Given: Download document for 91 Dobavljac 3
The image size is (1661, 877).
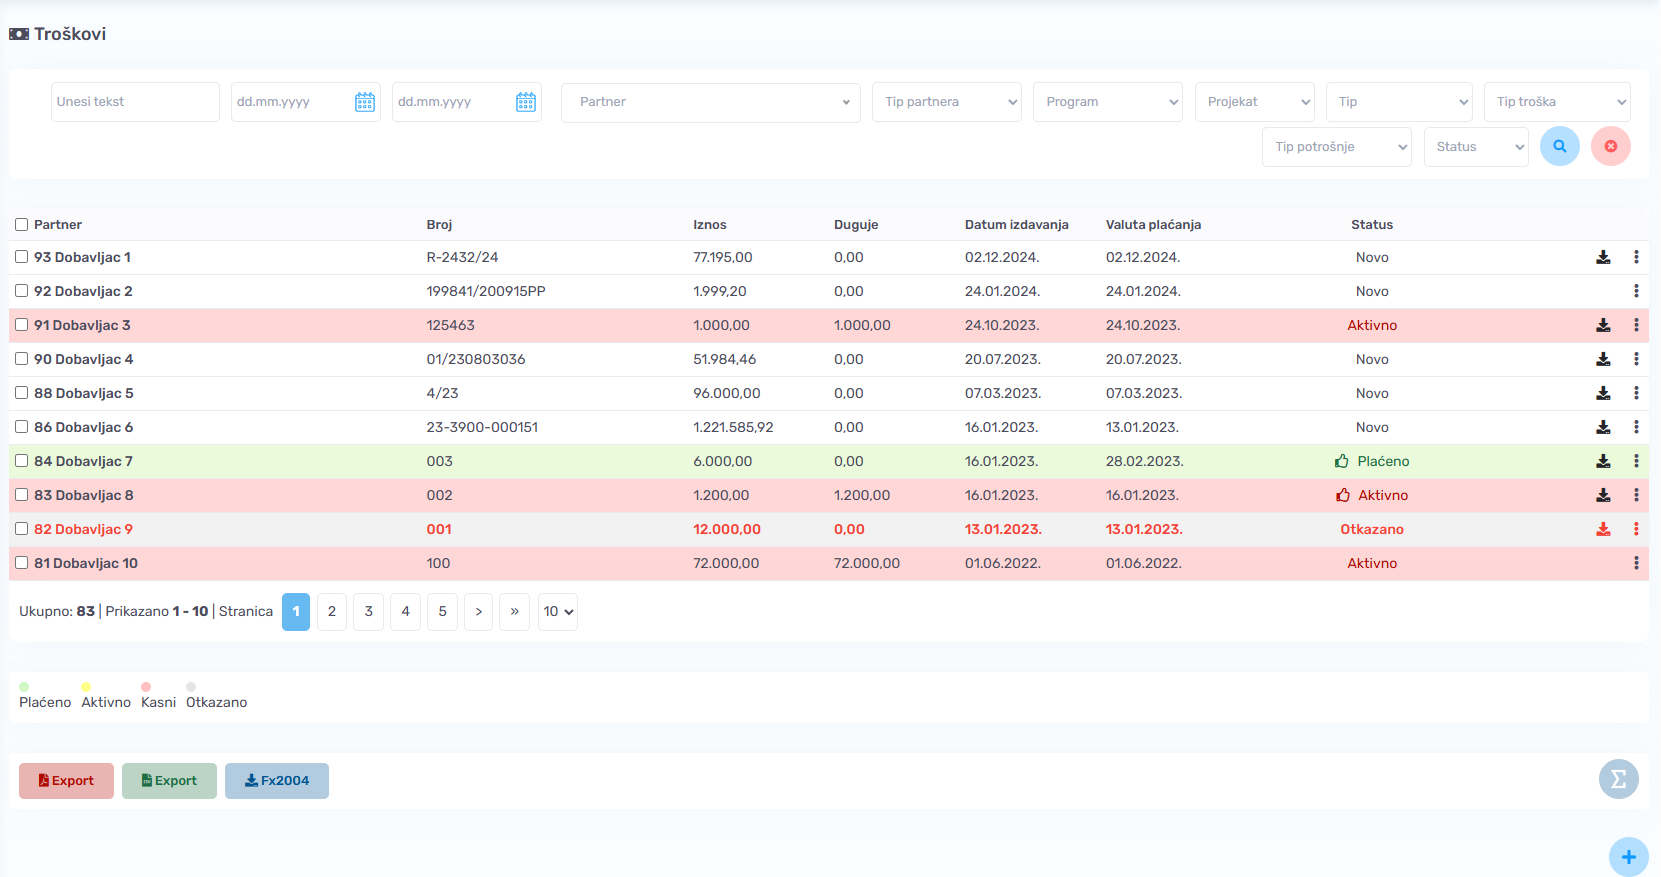Looking at the screenshot, I should 1603,325.
